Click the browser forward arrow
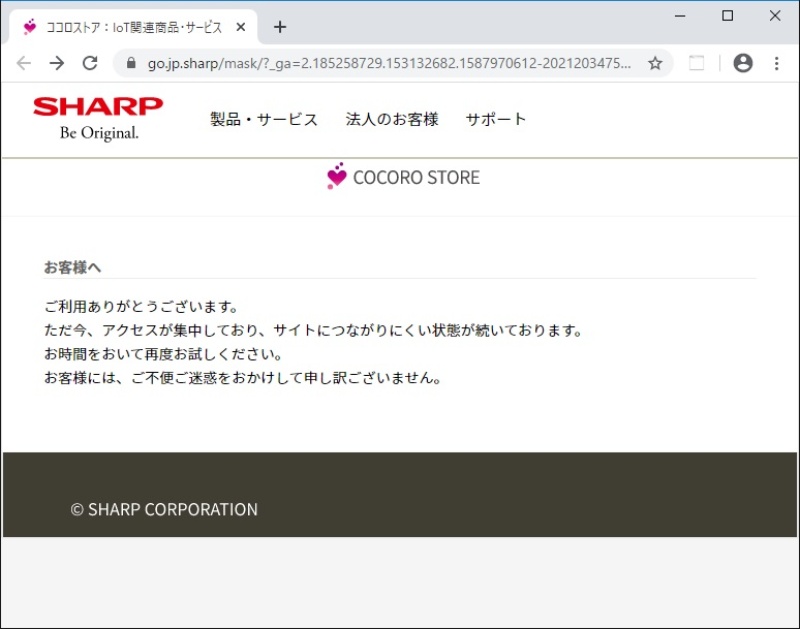Image resolution: width=800 pixels, height=629 pixels. (57, 63)
